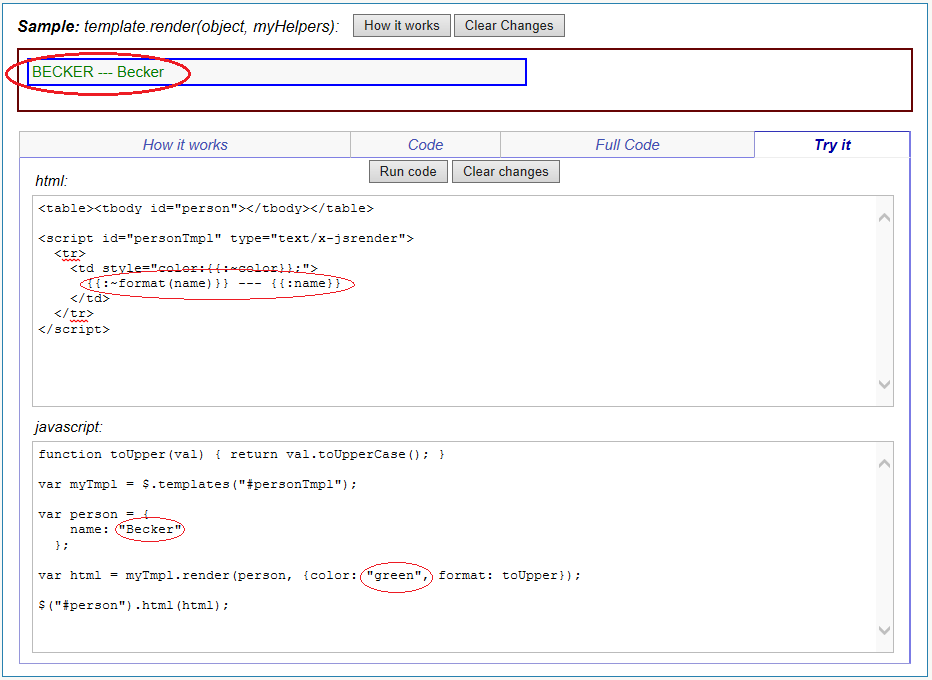The width and height of the screenshot is (932, 680).
Task: Open the Code tab
Action: coord(425,144)
